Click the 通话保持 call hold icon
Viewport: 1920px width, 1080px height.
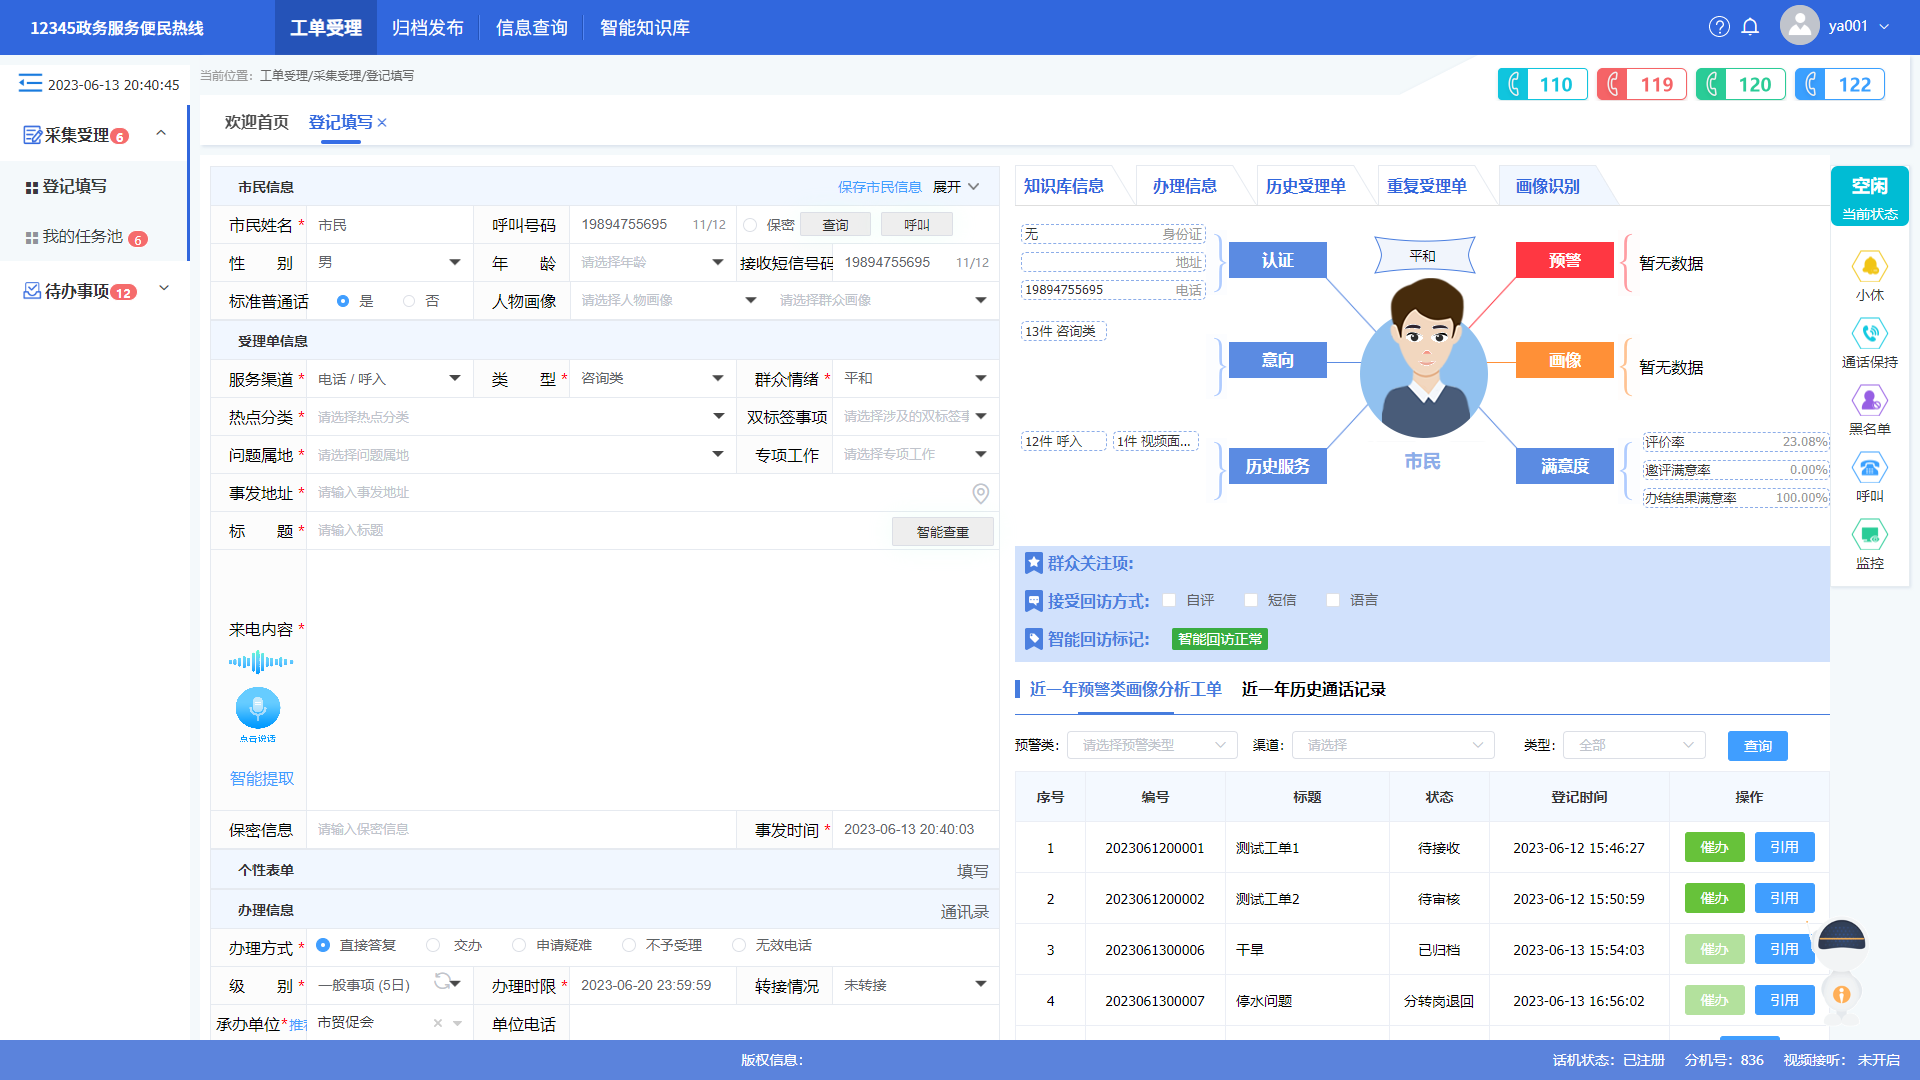(x=1869, y=334)
